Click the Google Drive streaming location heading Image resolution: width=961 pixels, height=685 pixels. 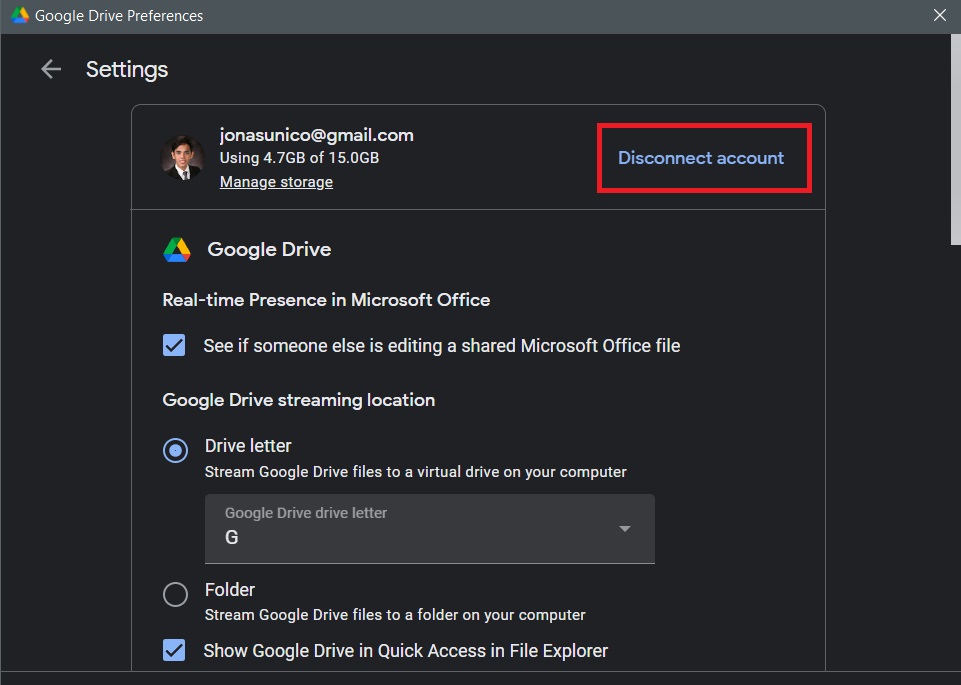click(x=298, y=400)
